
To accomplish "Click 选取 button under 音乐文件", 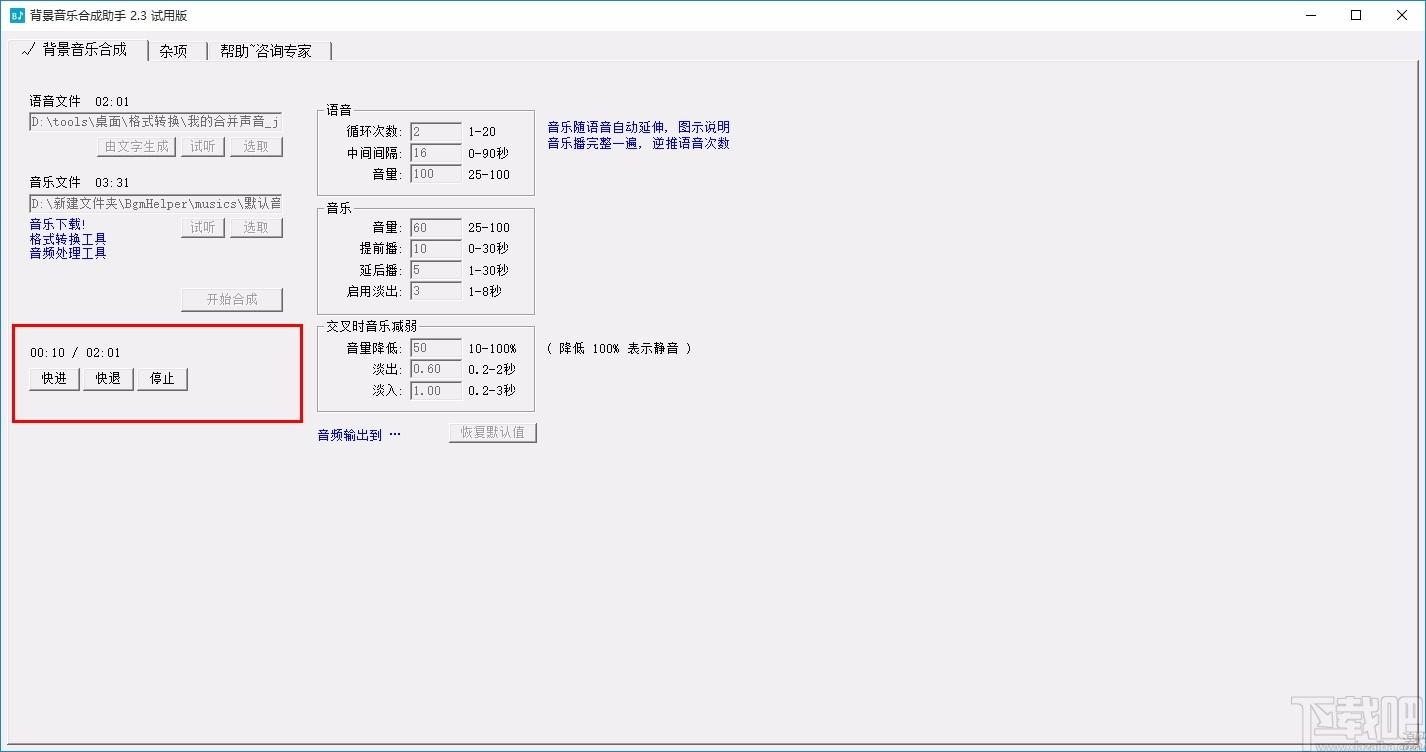I will coord(256,227).
